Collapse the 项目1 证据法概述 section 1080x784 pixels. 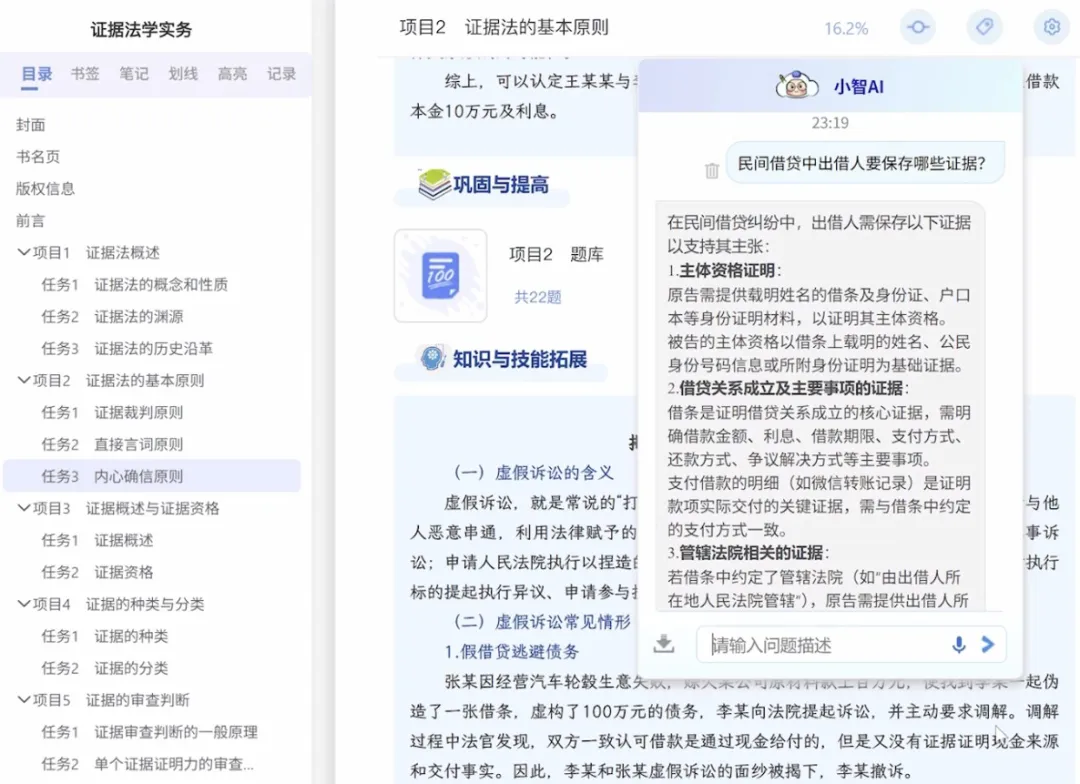pyautogui.click(x=23, y=252)
